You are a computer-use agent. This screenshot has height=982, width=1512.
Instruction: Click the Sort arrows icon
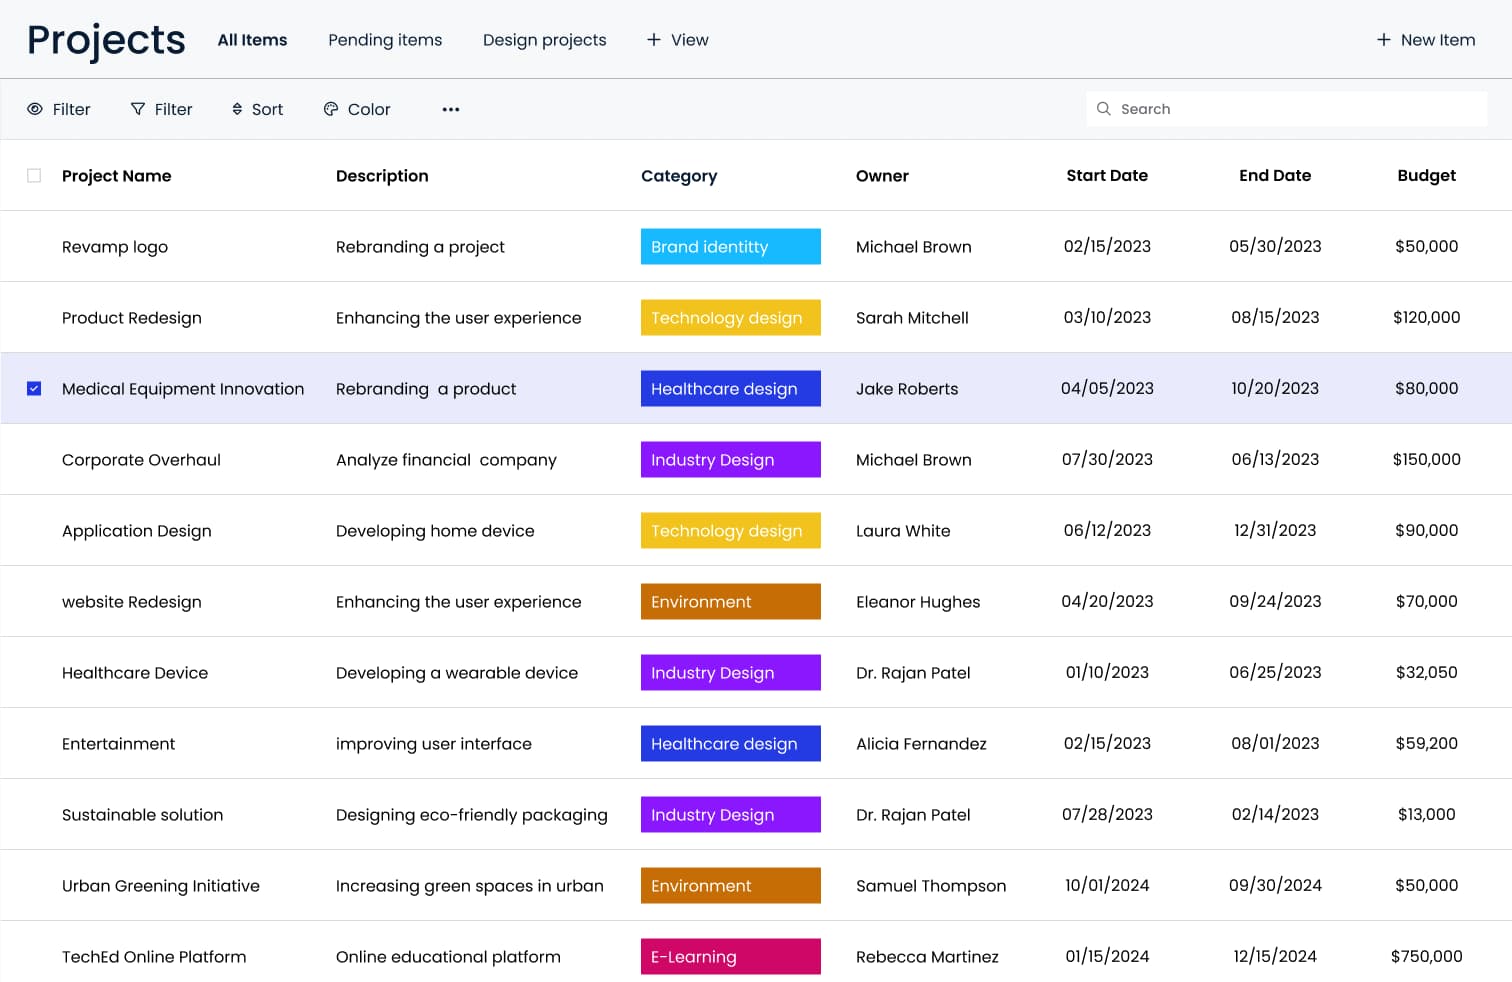(x=237, y=109)
